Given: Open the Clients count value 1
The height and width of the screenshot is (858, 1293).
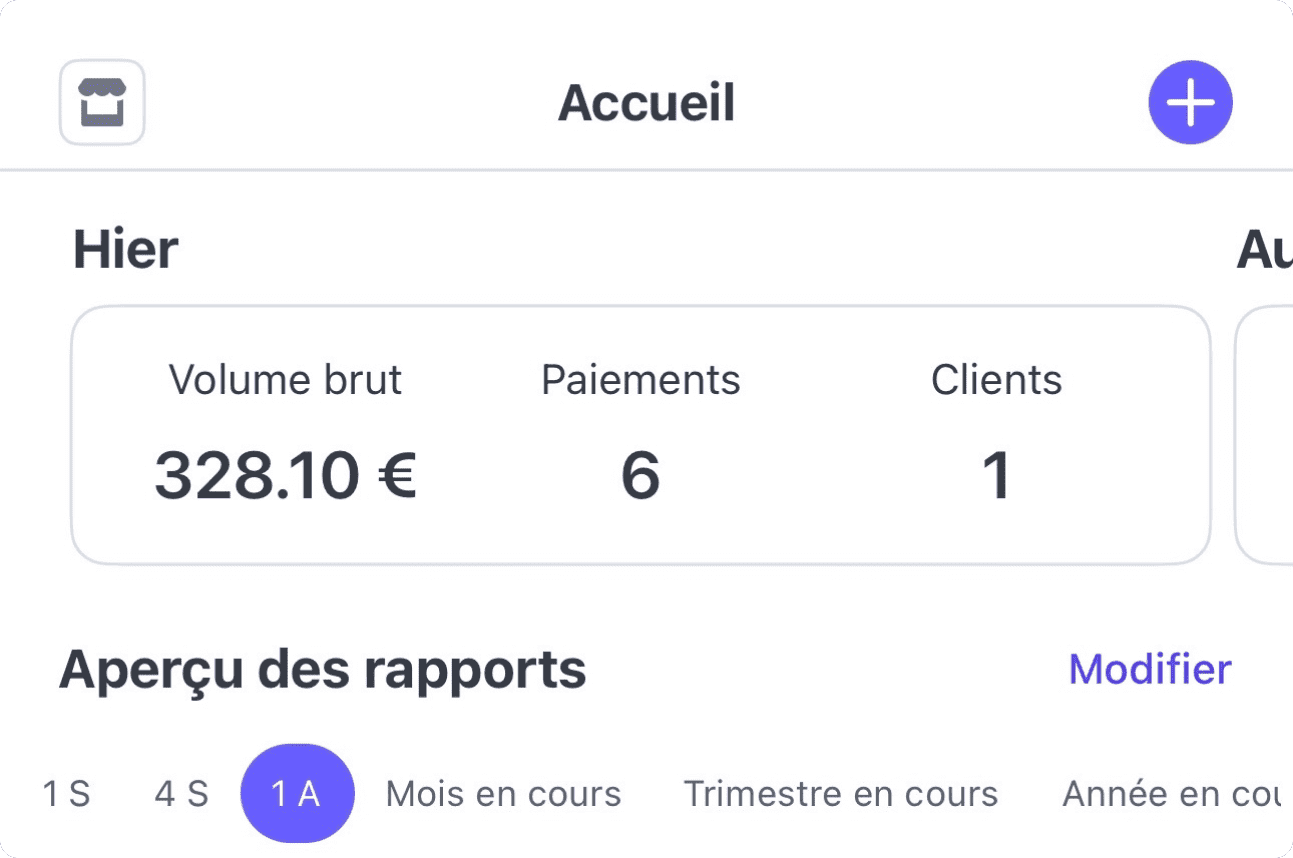Looking at the screenshot, I should tap(996, 475).
